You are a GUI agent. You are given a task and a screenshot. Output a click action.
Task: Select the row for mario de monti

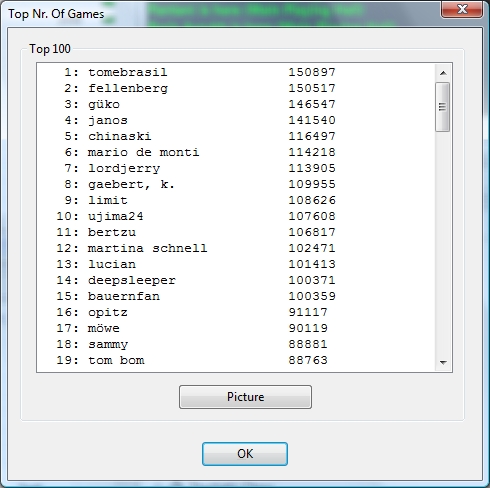pyautogui.click(x=236, y=152)
